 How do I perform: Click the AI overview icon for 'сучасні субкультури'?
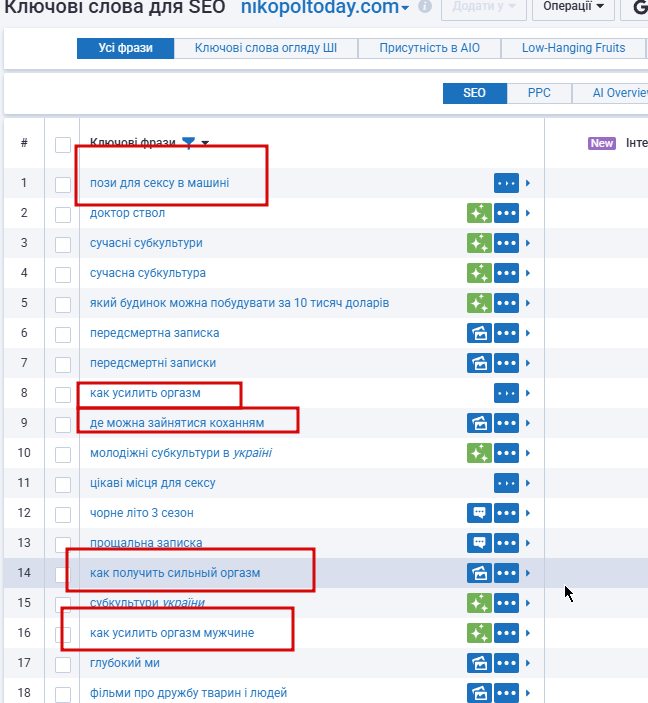click(479, 243)
